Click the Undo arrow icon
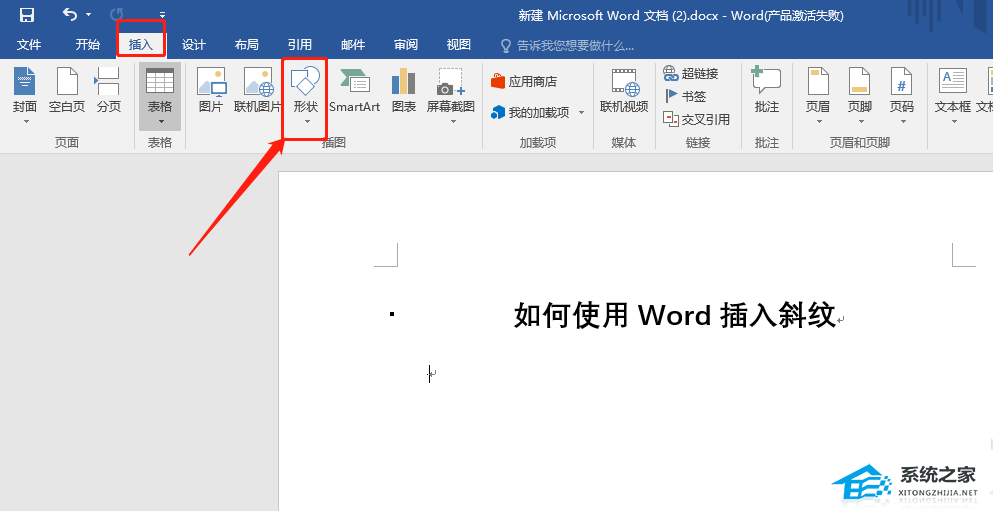 pyautogui.click(x=70, y=15)
